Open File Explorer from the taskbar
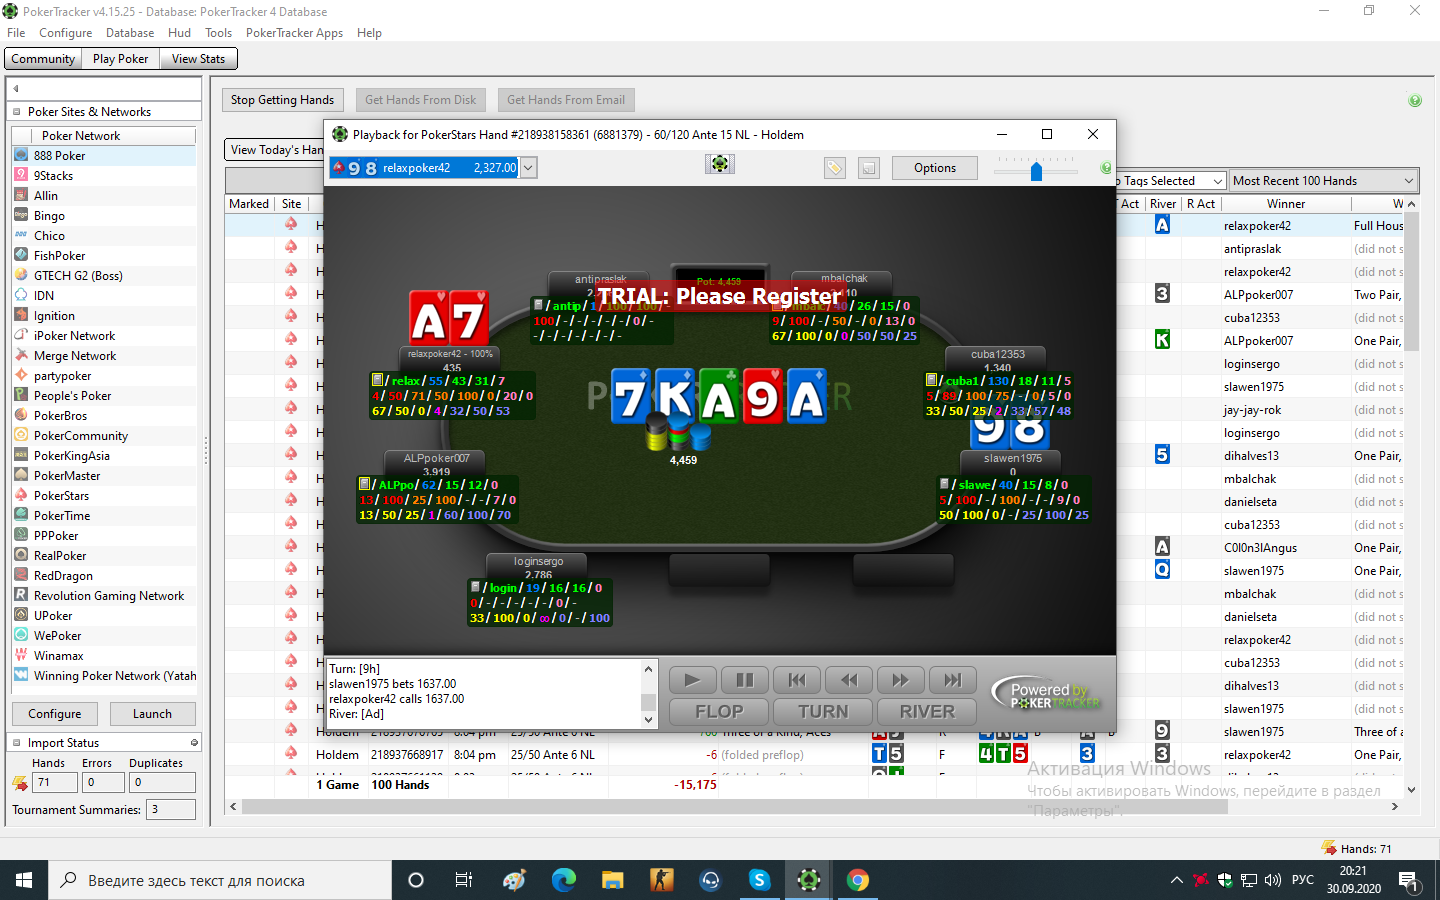This screenshot has width=1440, height=900. 612,880
